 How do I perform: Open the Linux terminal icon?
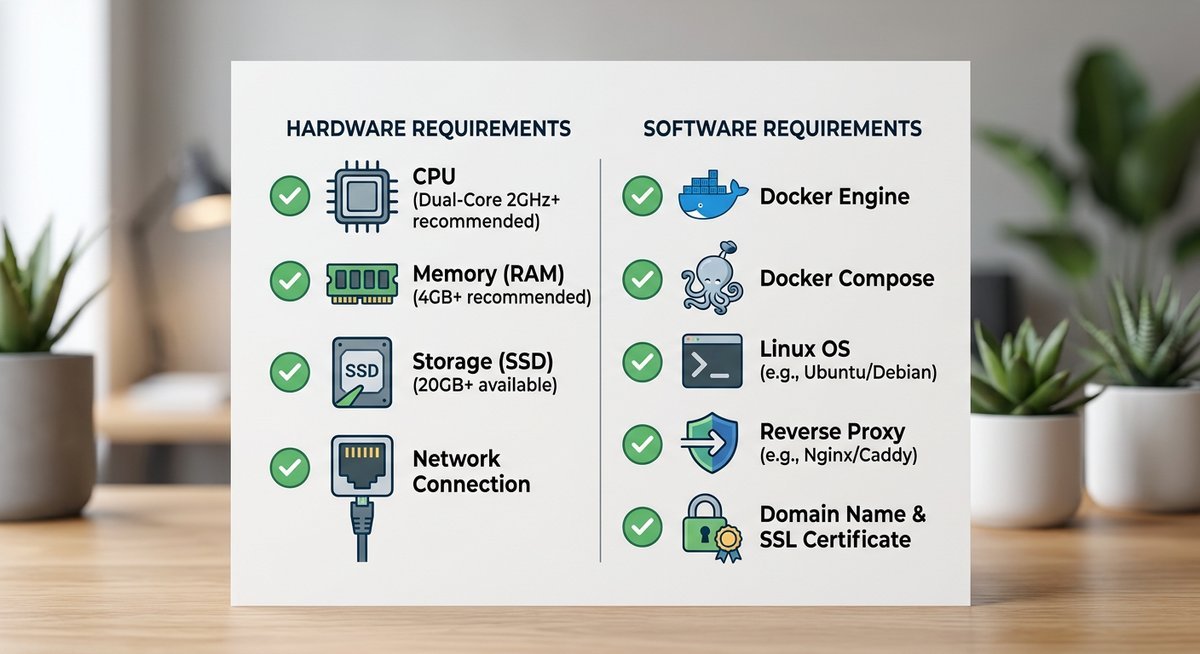(710, 359)
